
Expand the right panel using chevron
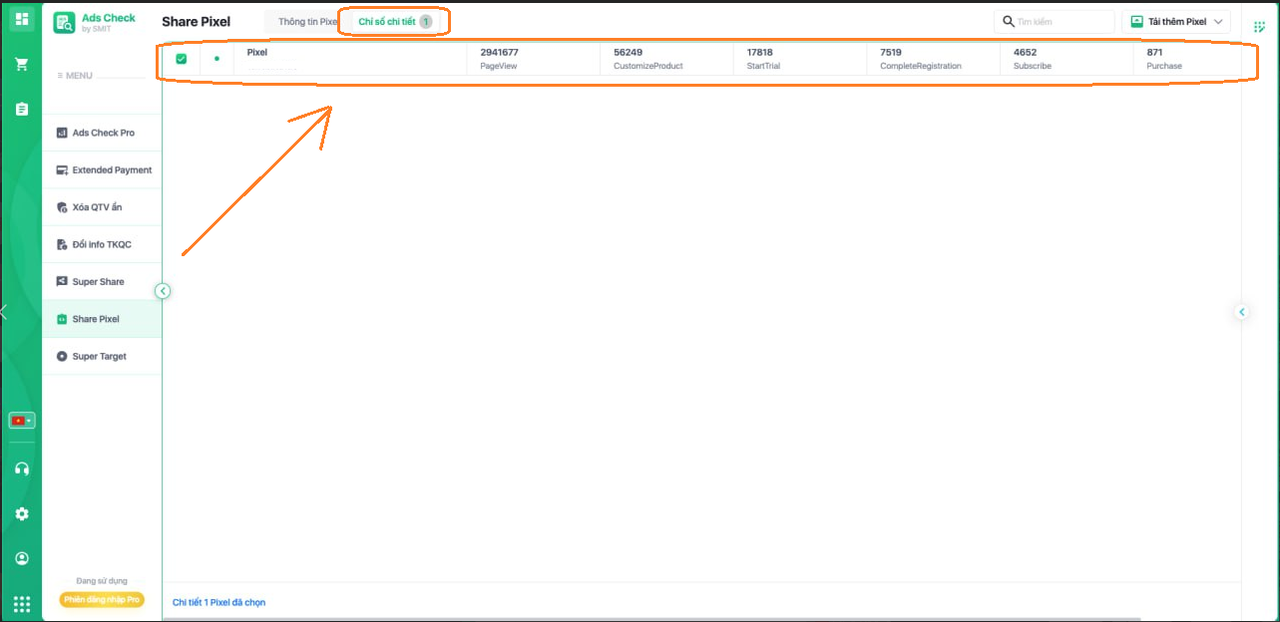[x=1242, y=312]
